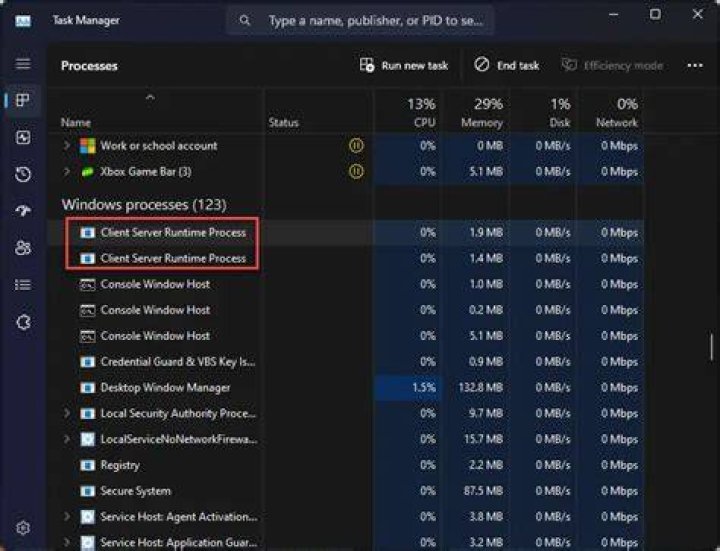Open the Details list sidebar icon
Image resolution: width=720 pixels, height=551 pixels.
click(23, 285)
